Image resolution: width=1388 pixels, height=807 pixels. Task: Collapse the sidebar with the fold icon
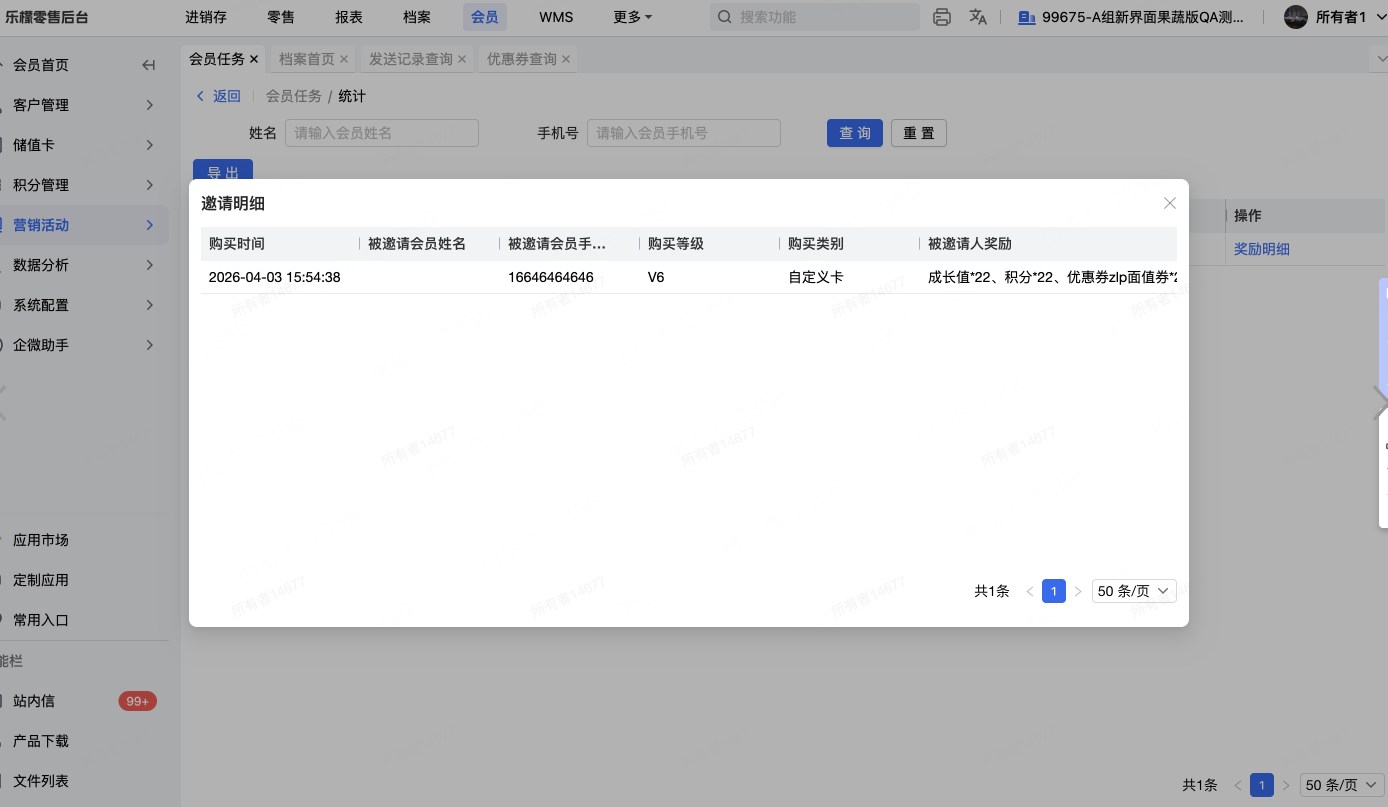149,65
